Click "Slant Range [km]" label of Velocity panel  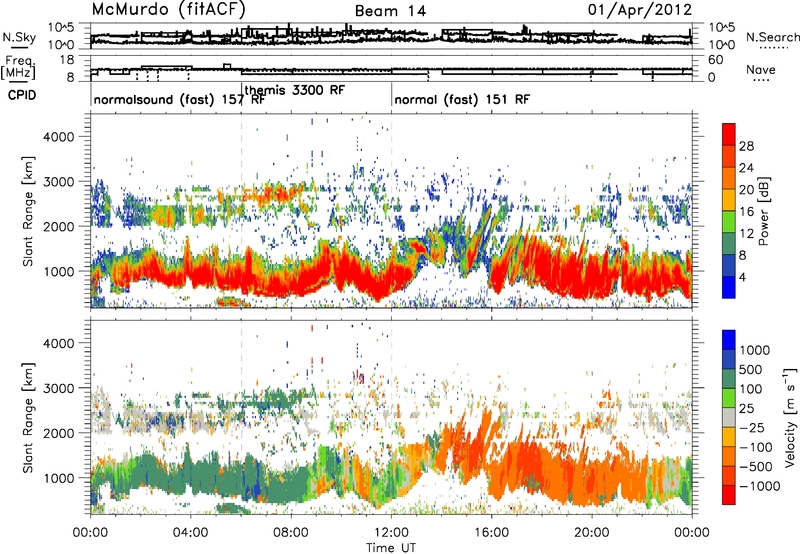(28, 418)
